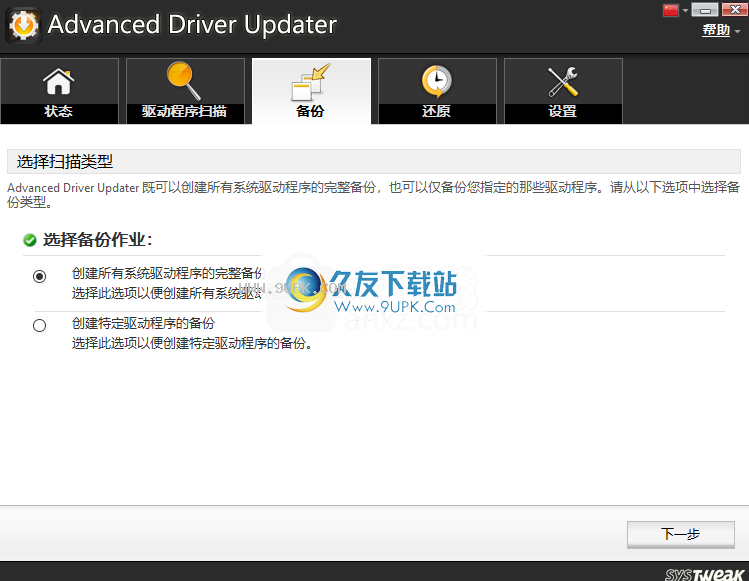Click the Systweak logo in footer

coord(704,574)
